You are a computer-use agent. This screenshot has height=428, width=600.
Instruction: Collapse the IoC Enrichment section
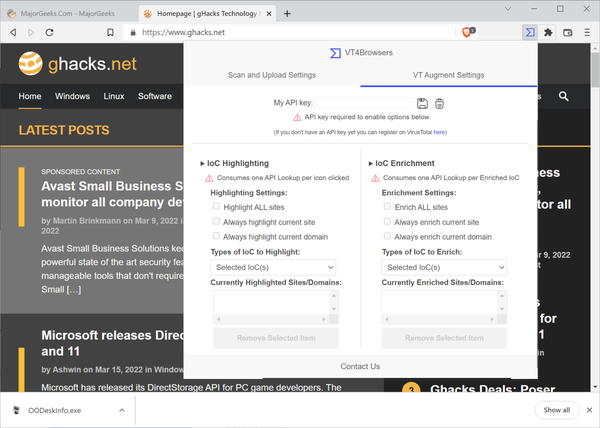401,163
